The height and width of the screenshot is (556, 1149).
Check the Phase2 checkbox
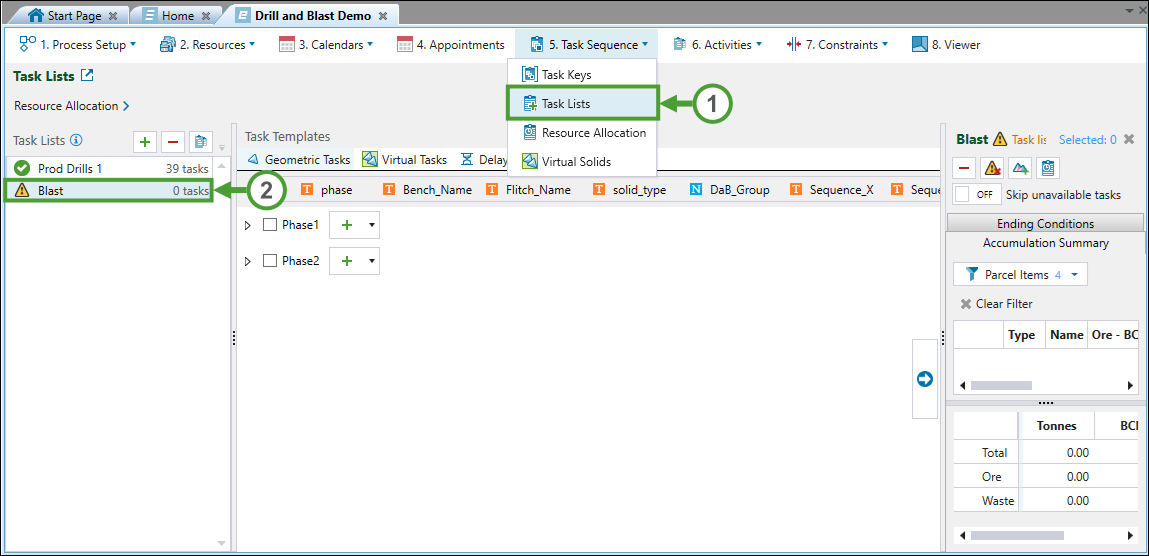pos(270,260)
